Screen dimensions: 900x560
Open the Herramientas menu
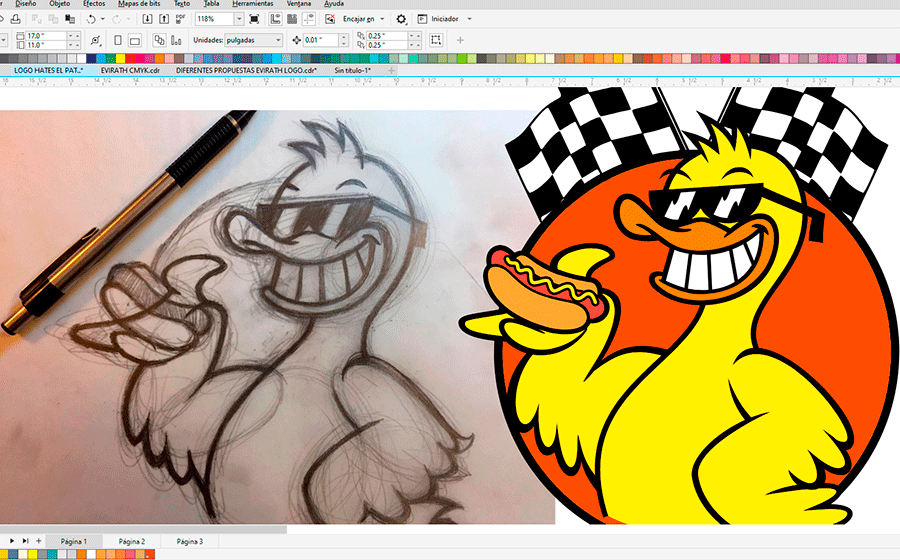point(252,4)
